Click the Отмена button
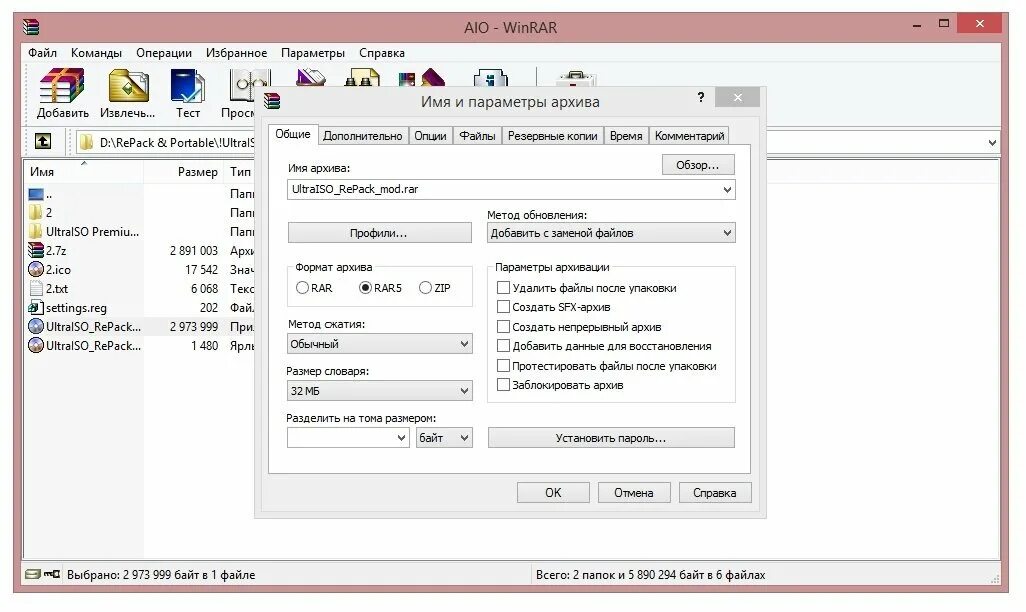 click(633, 492)
